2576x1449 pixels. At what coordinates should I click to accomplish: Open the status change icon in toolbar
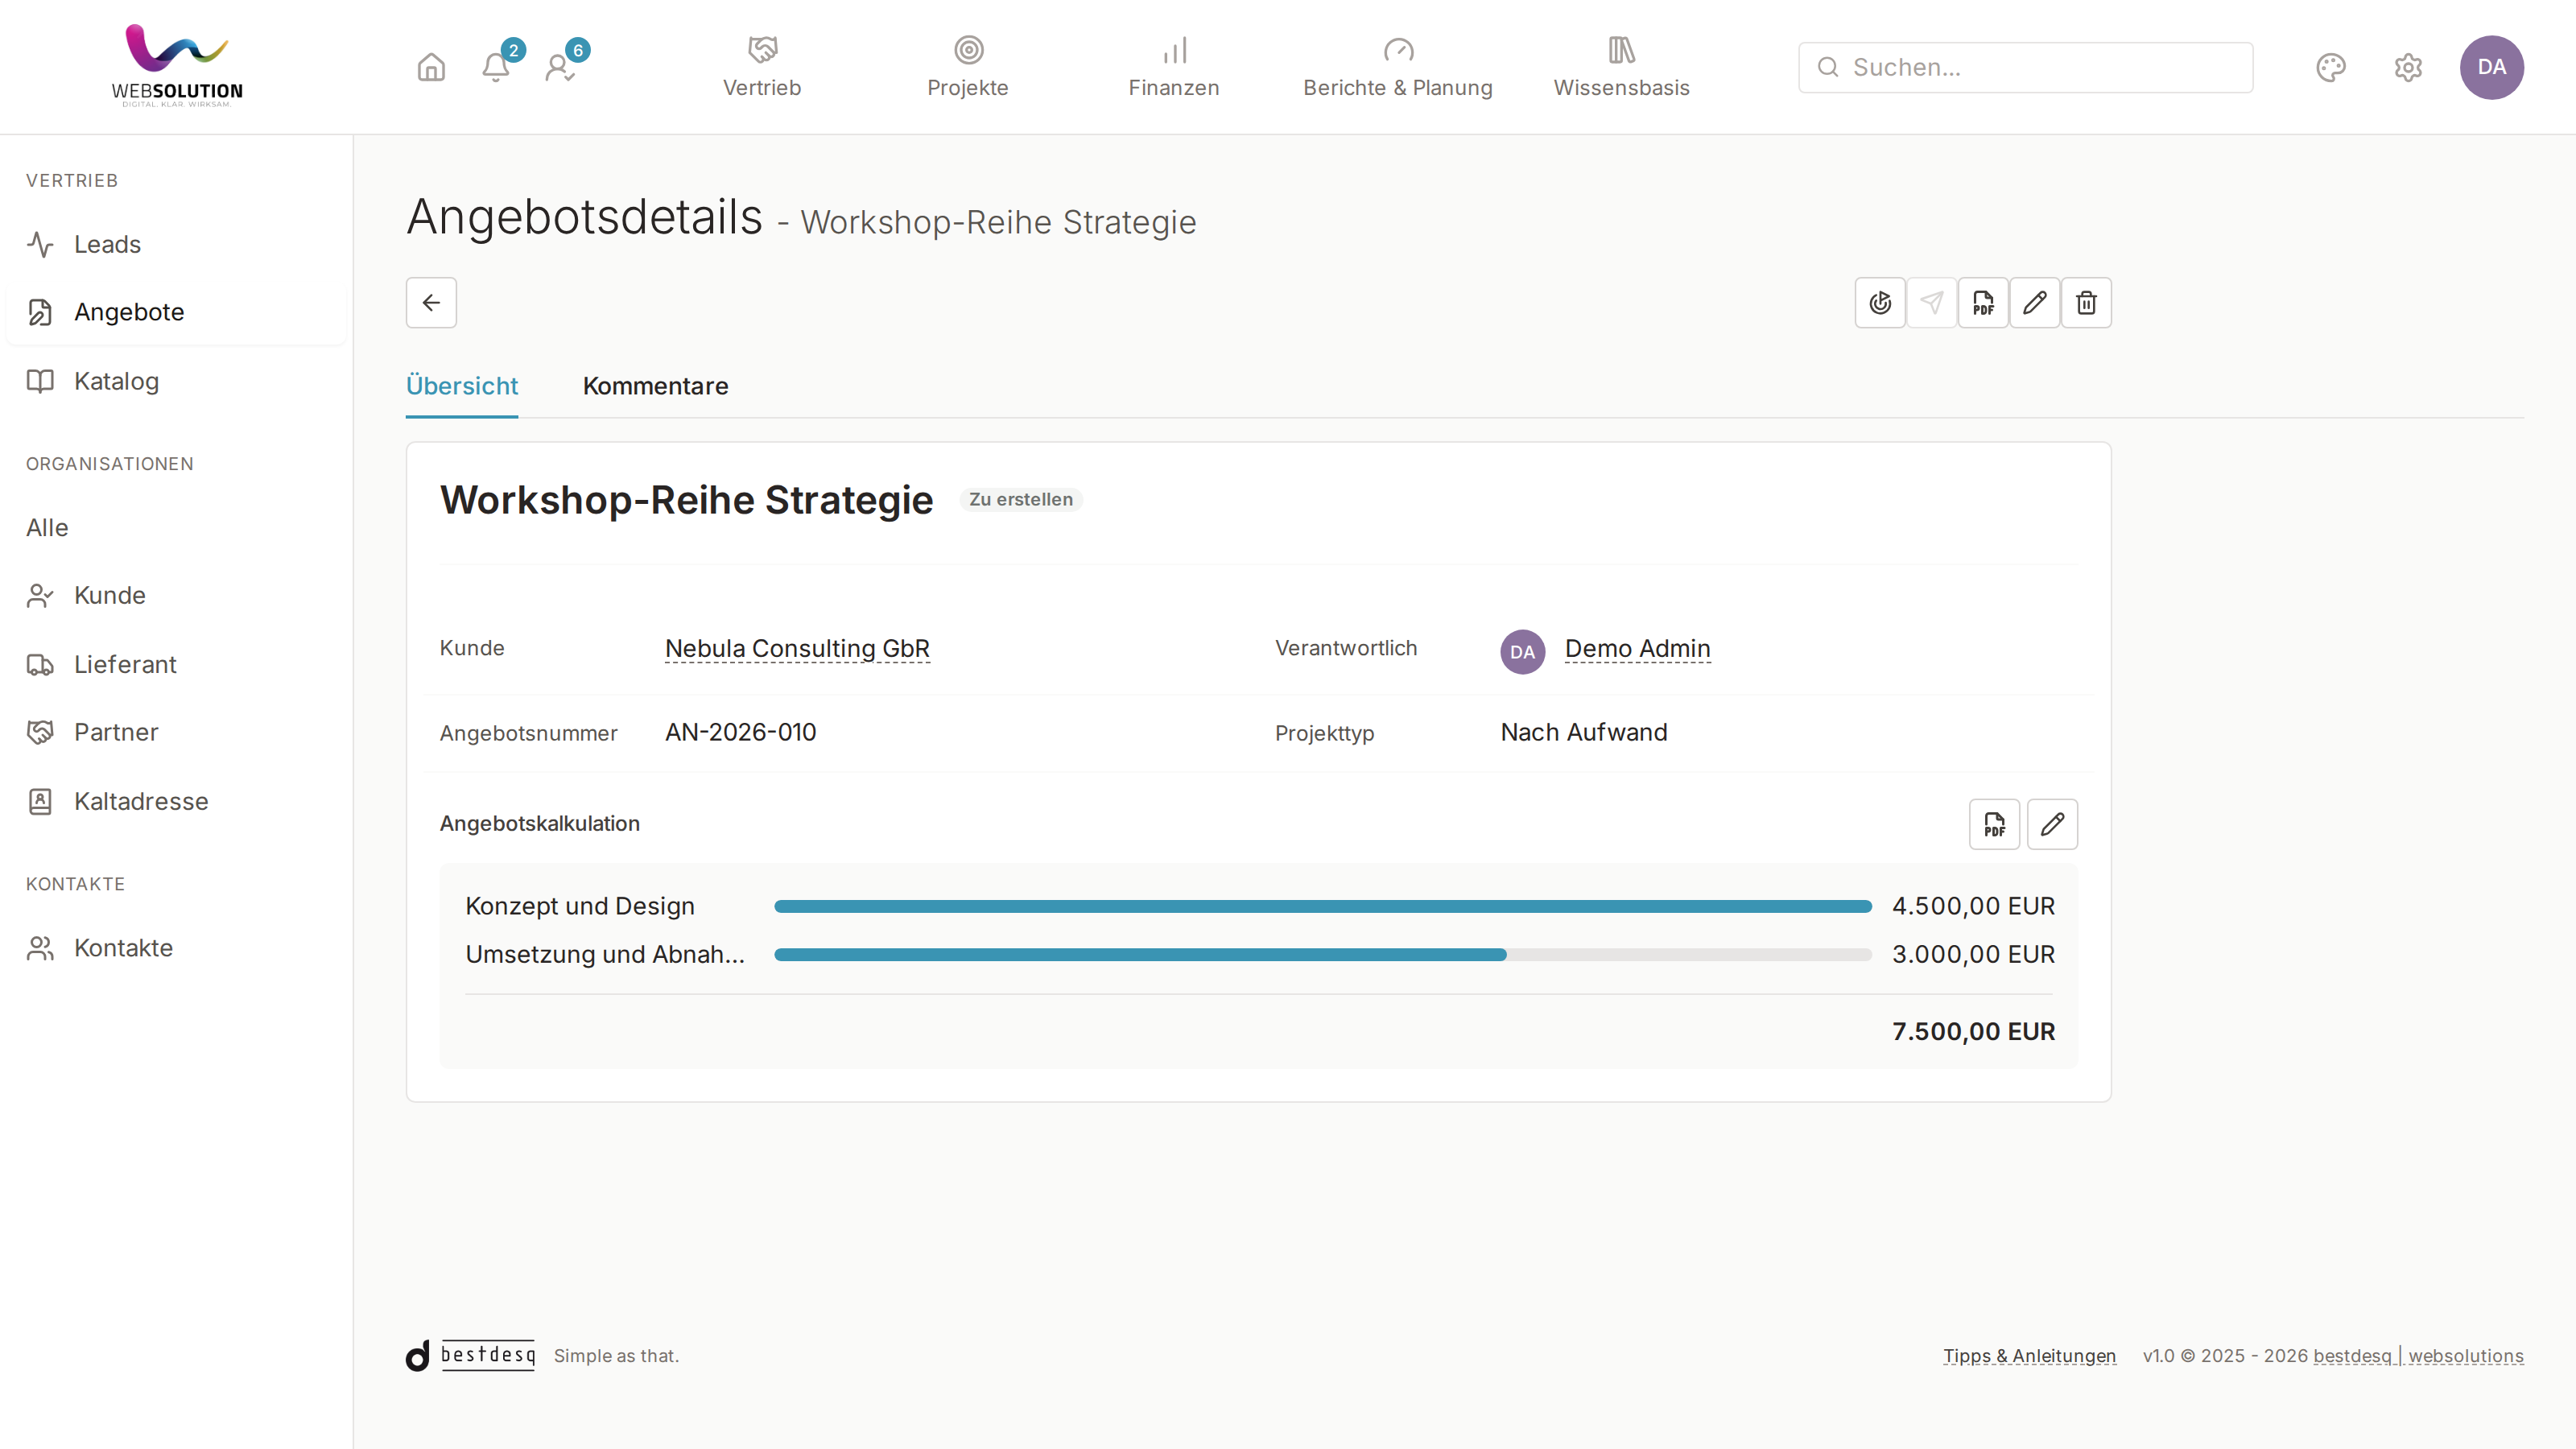1880,302
